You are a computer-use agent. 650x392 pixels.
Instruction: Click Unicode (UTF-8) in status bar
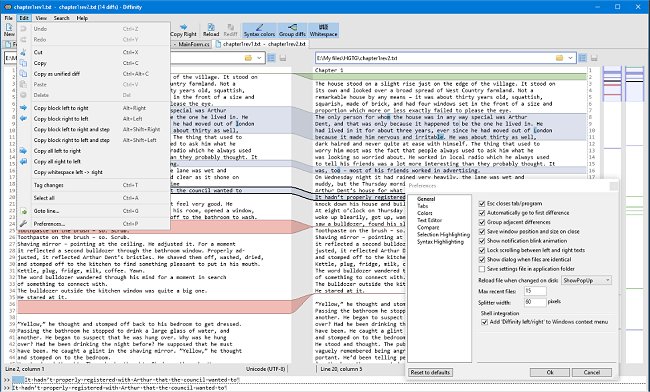[x=265, y=369]
